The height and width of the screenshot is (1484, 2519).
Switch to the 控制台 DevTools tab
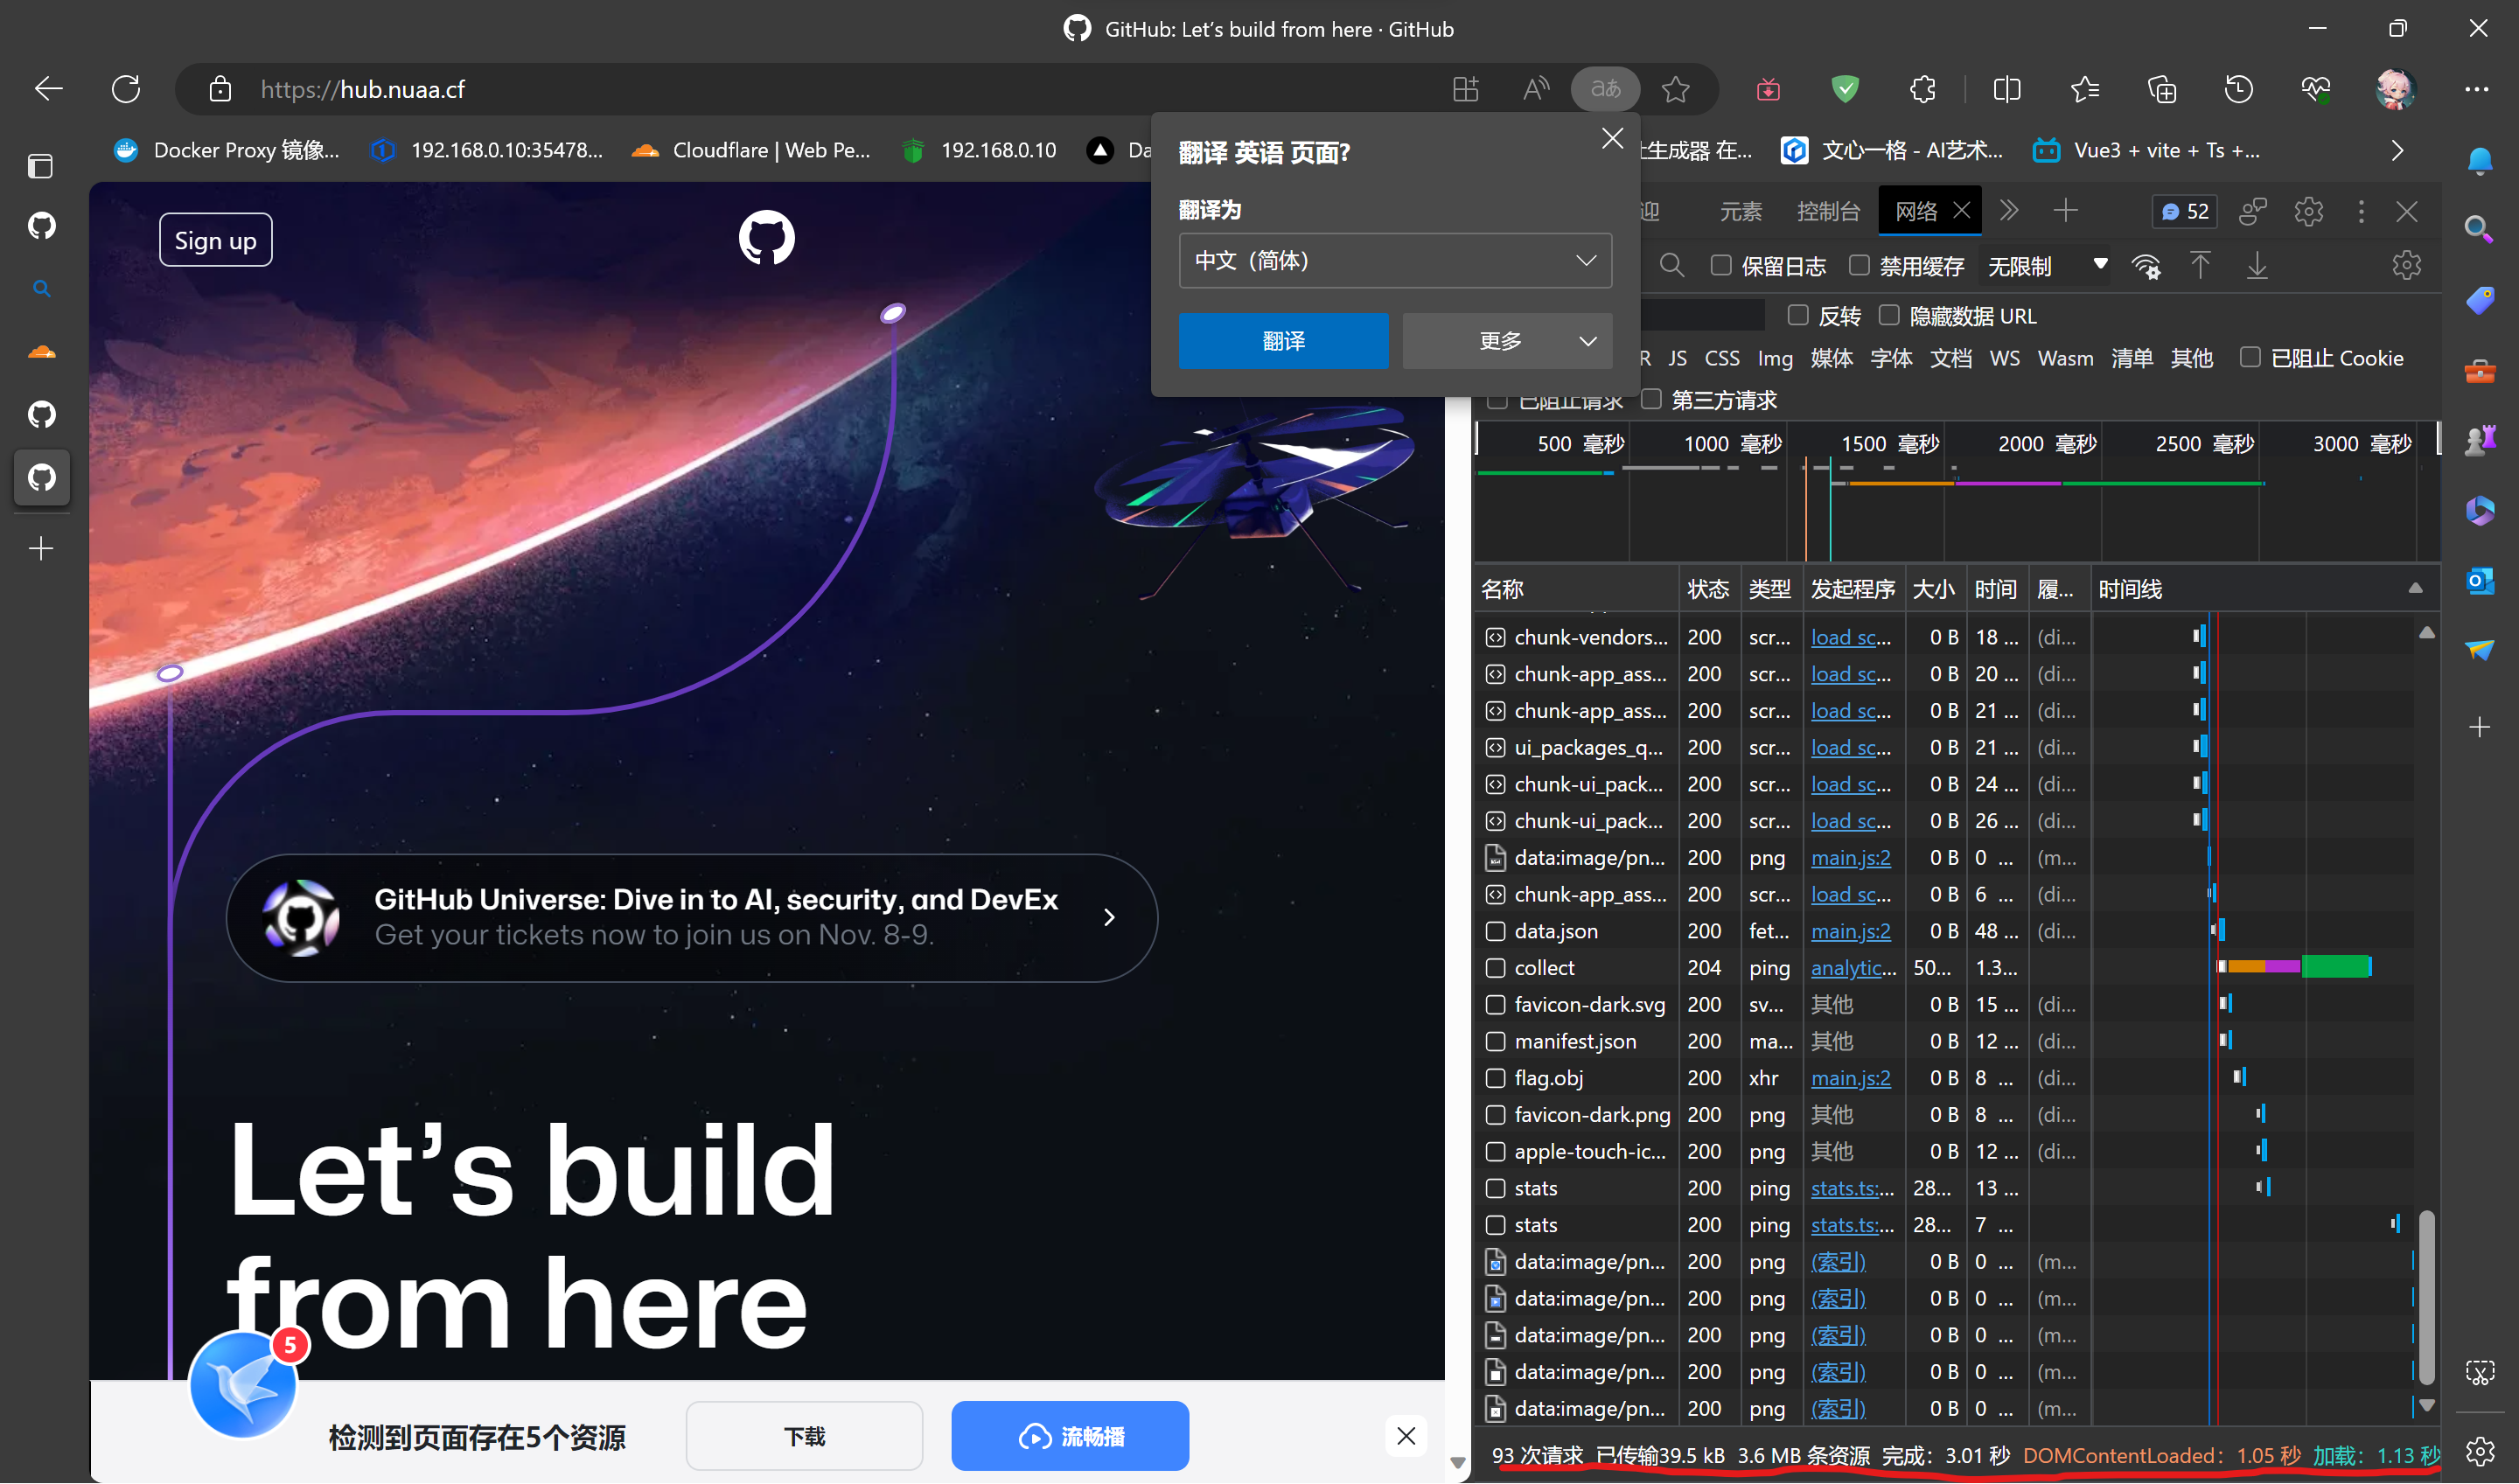1829,211
